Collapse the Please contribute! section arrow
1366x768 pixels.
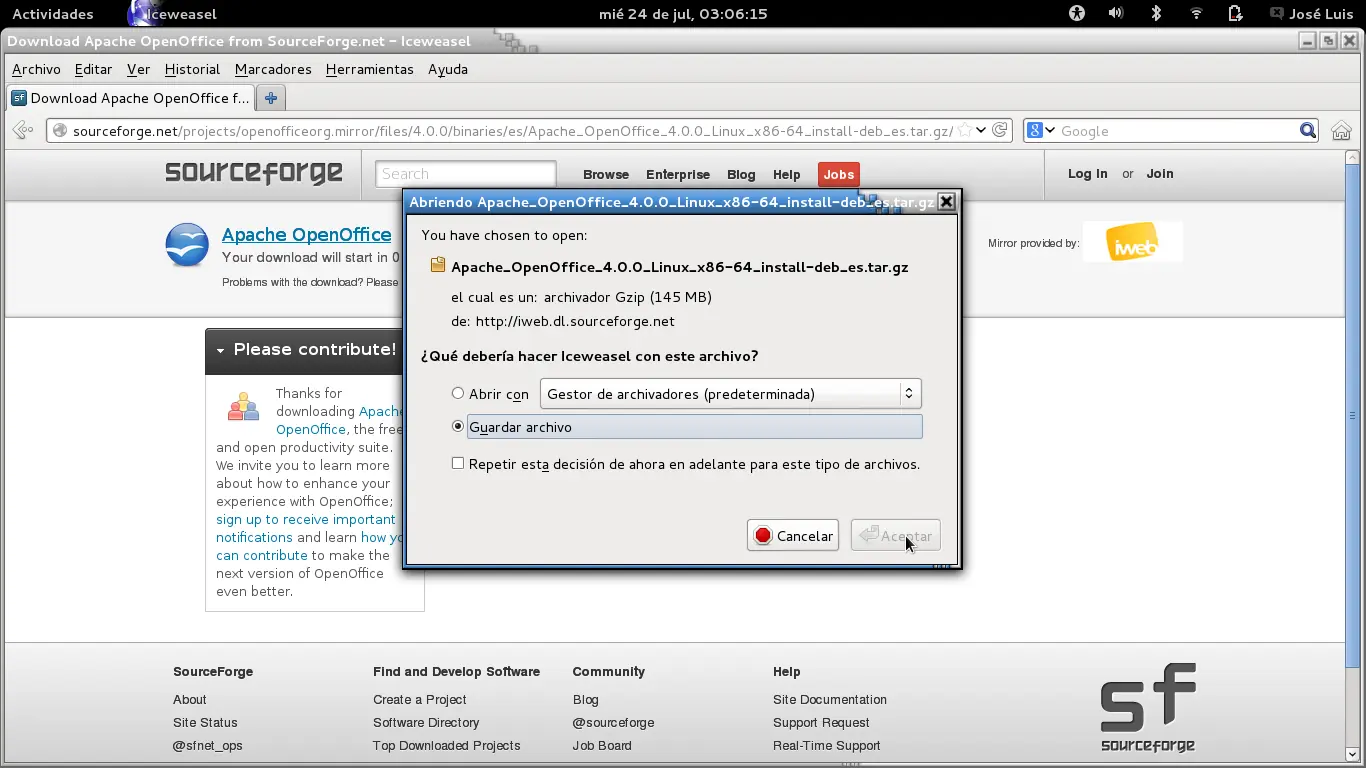(220, 351)
